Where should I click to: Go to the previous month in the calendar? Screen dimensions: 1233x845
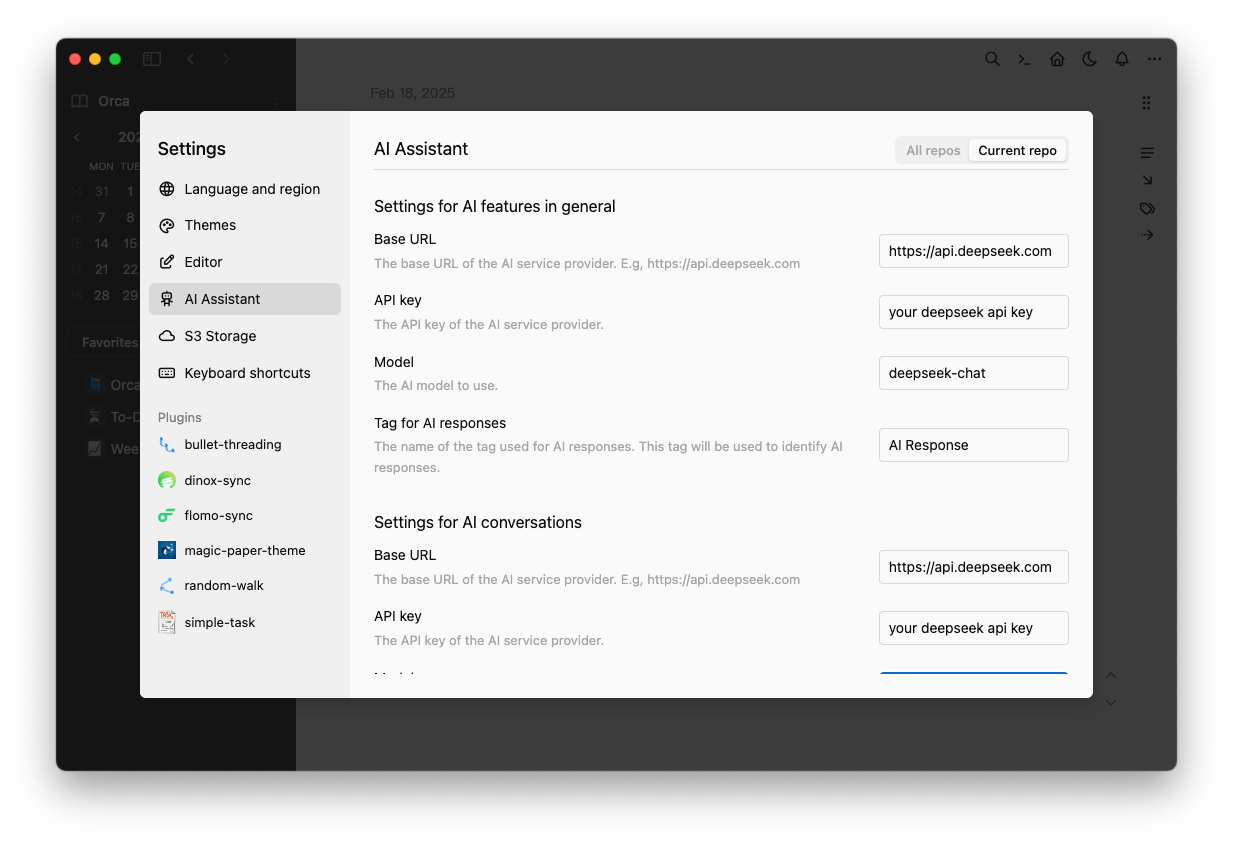tap(77, 137)
